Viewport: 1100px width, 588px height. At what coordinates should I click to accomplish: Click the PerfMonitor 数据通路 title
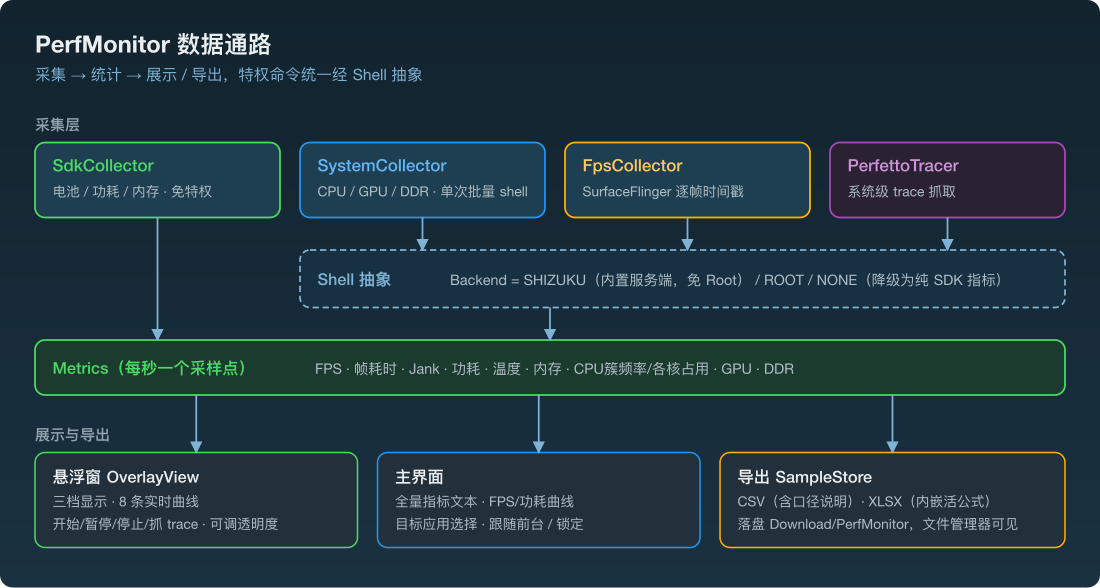click(x=153, y=46)
